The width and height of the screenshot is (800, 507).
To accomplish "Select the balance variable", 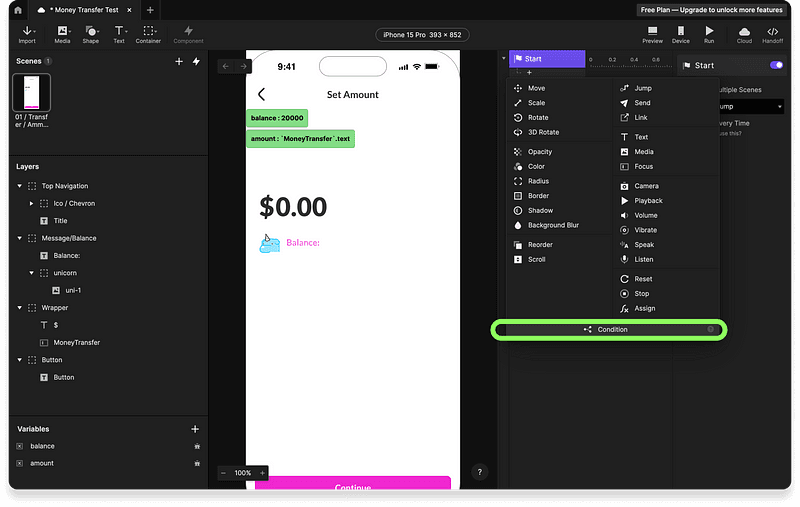I will (x=42, y=446).
